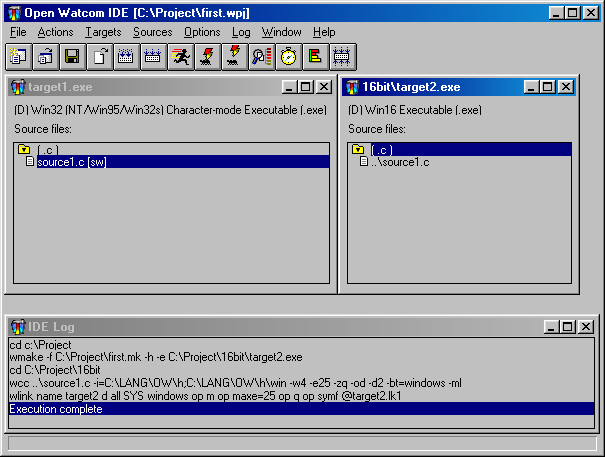Collapse the (.c) folder in 16bit\target2.exe

357,150
